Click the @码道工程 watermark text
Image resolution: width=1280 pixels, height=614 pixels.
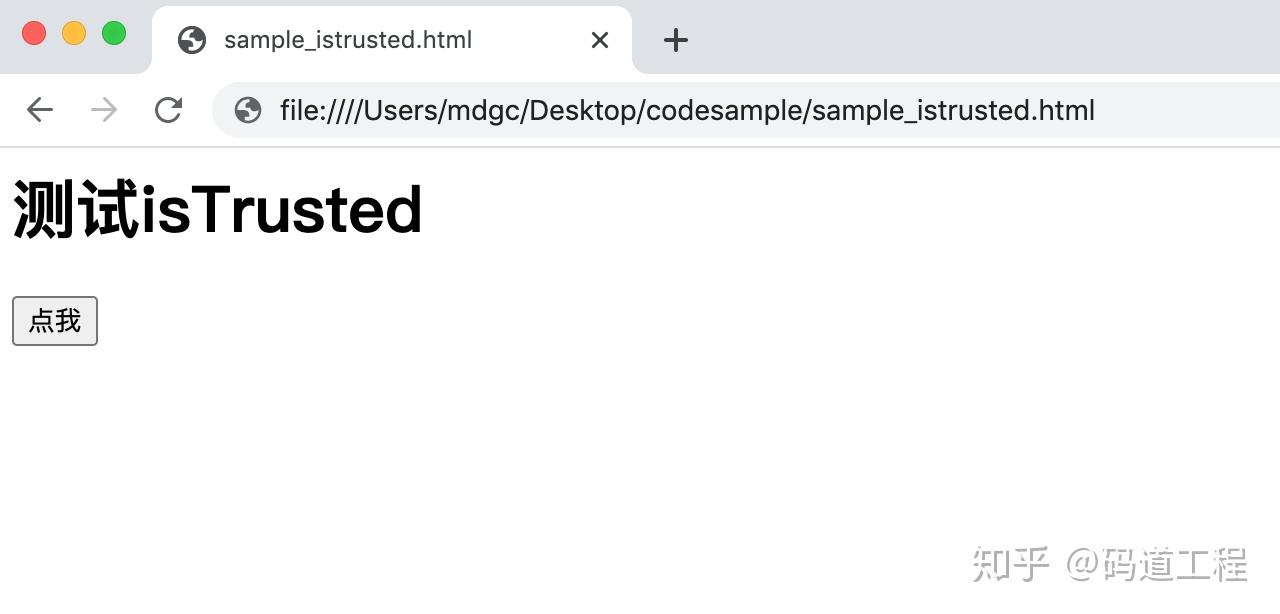pos(1157,565)
